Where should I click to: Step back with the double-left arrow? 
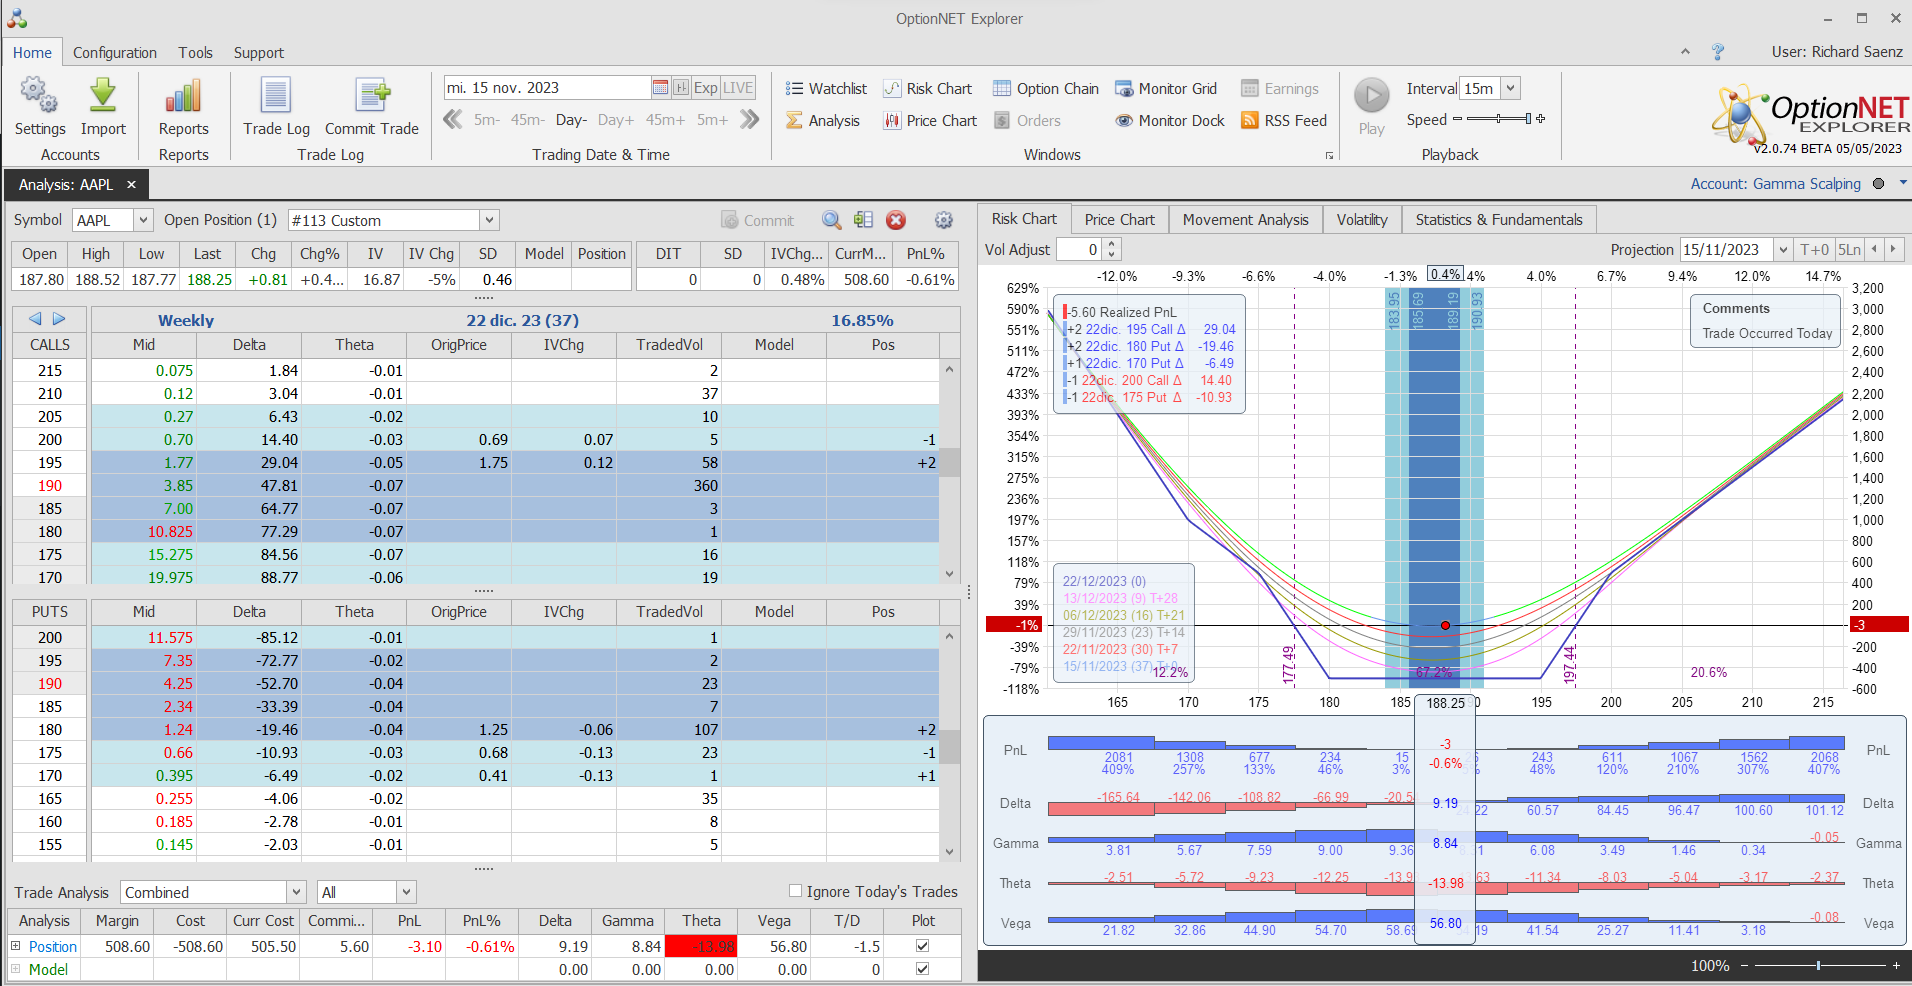coord(453,120)
